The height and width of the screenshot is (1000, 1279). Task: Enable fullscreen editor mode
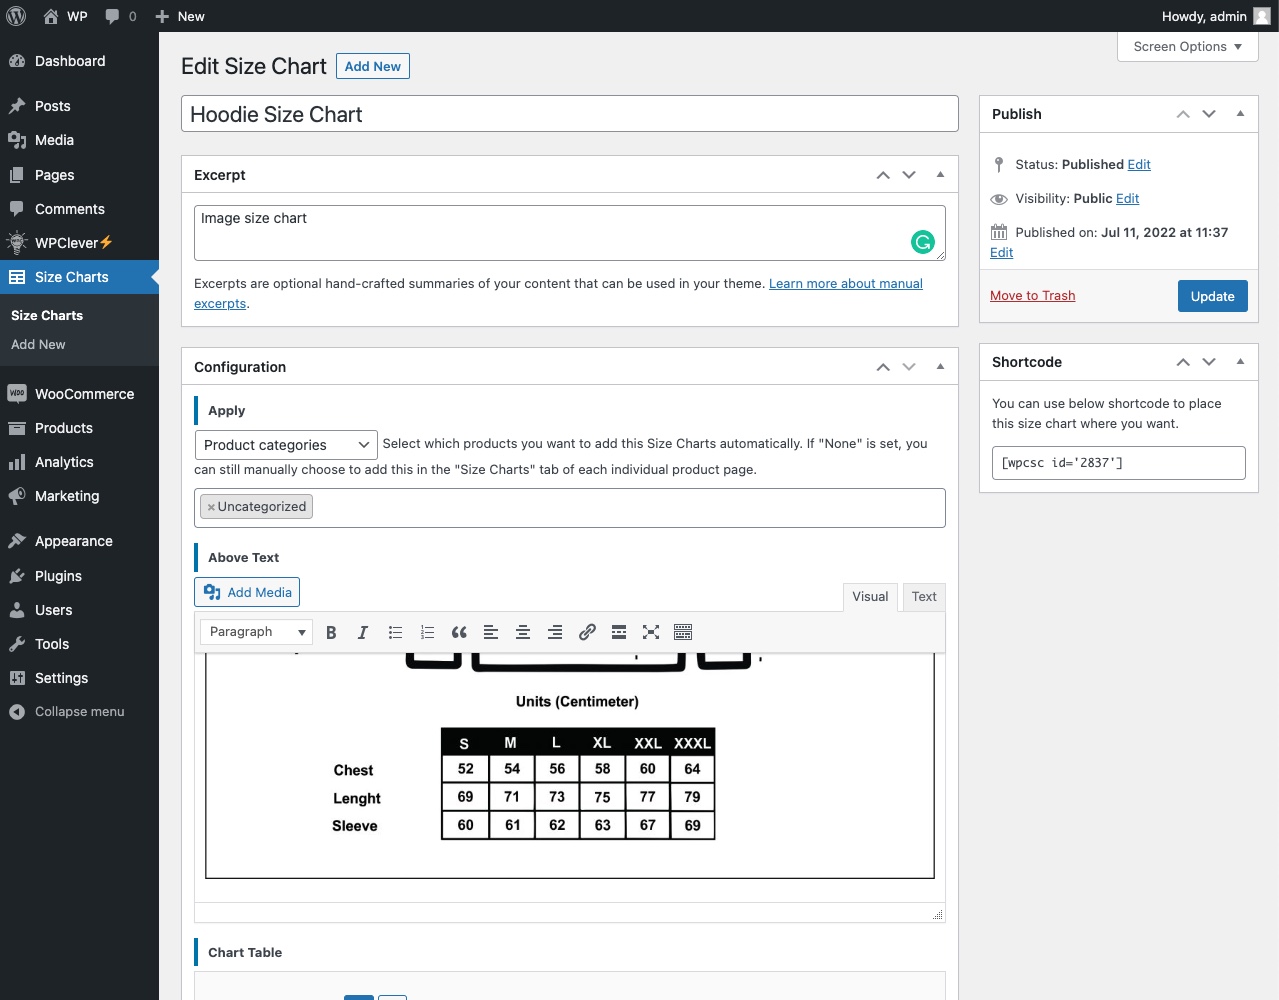click(x=651, y=632)
